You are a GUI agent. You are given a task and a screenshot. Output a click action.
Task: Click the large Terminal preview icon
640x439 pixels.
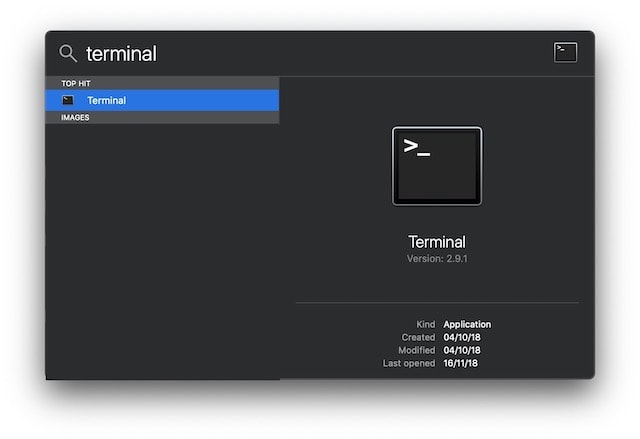tap(437, 166)
